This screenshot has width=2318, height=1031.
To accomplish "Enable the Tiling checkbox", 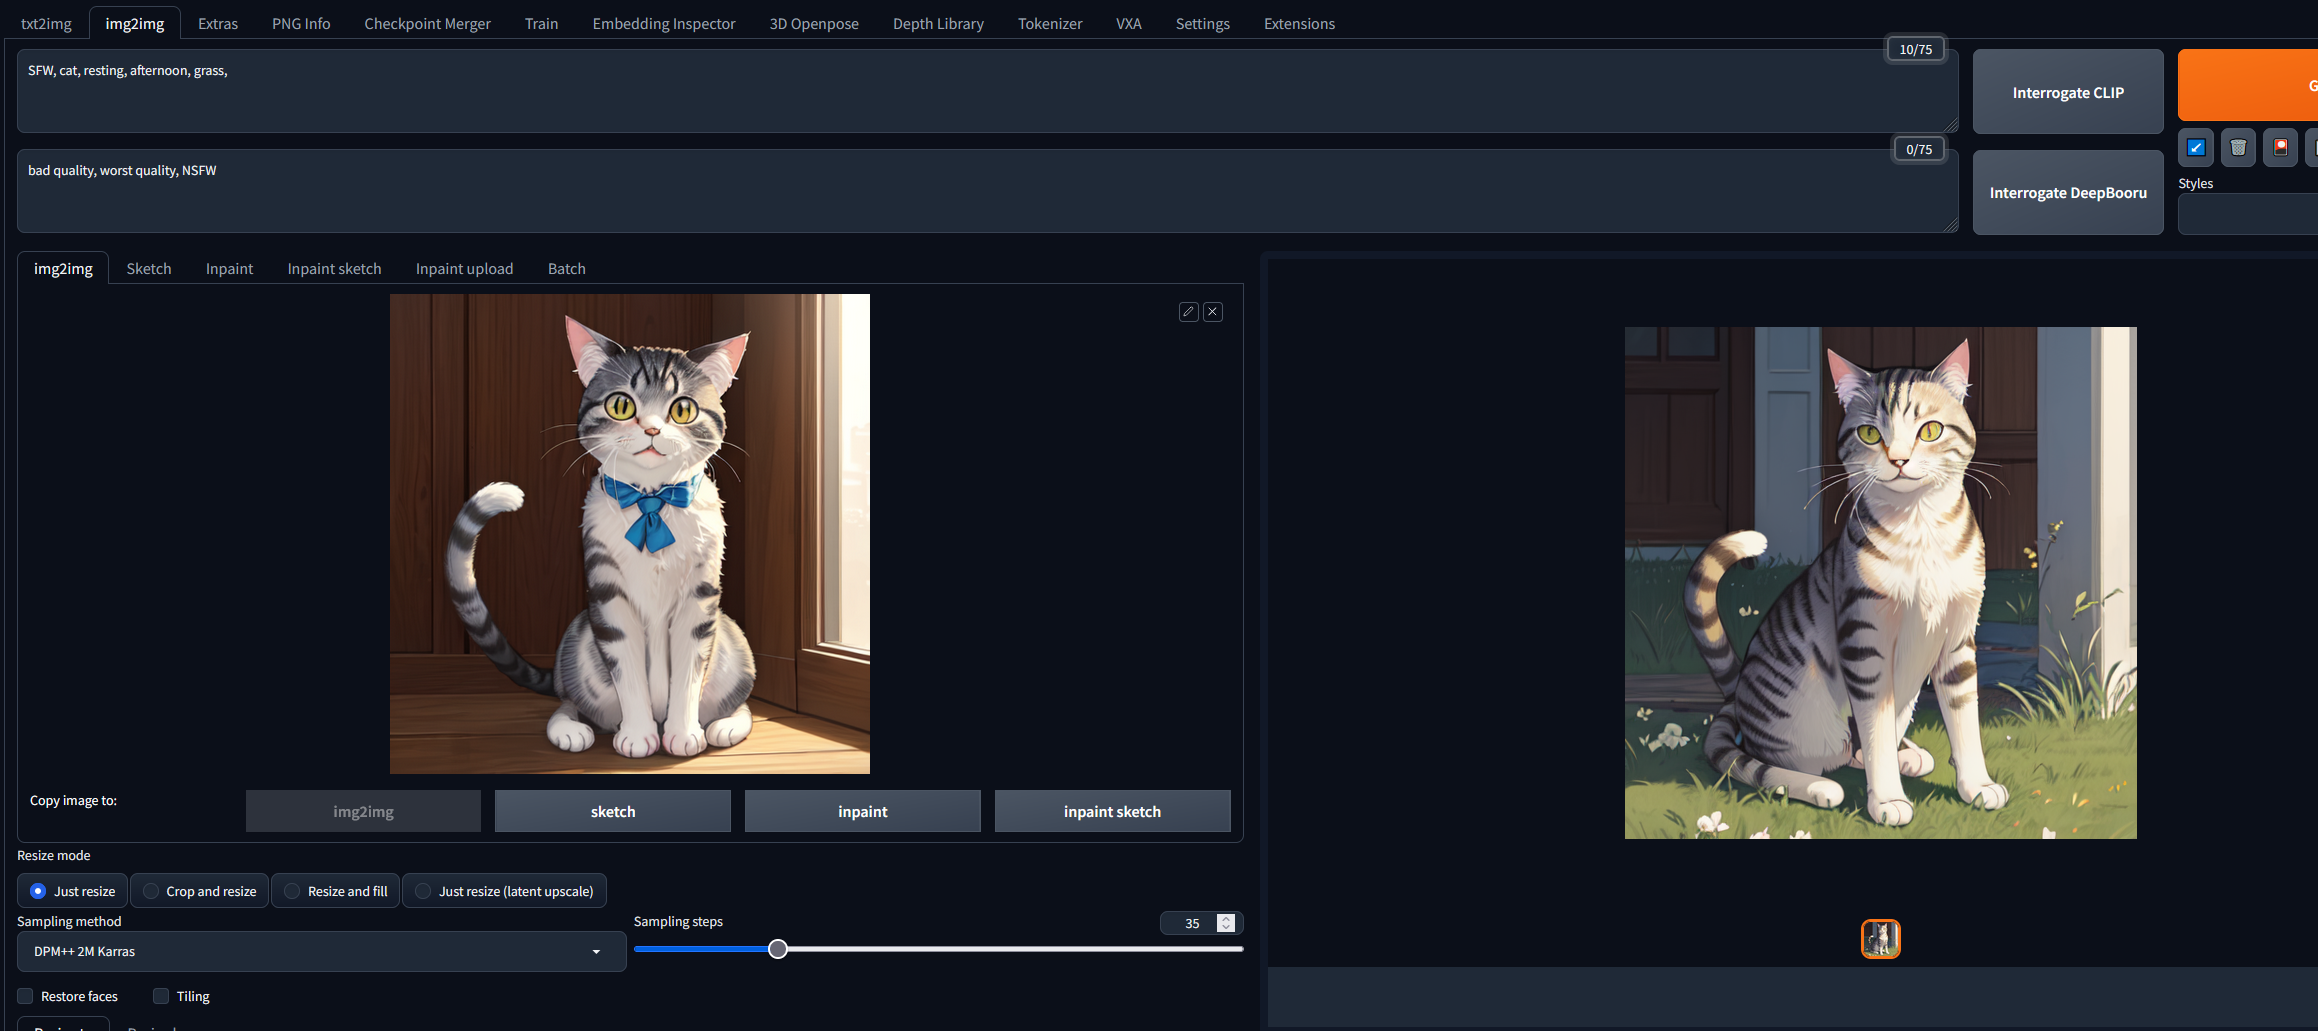I will pos(160,996).
